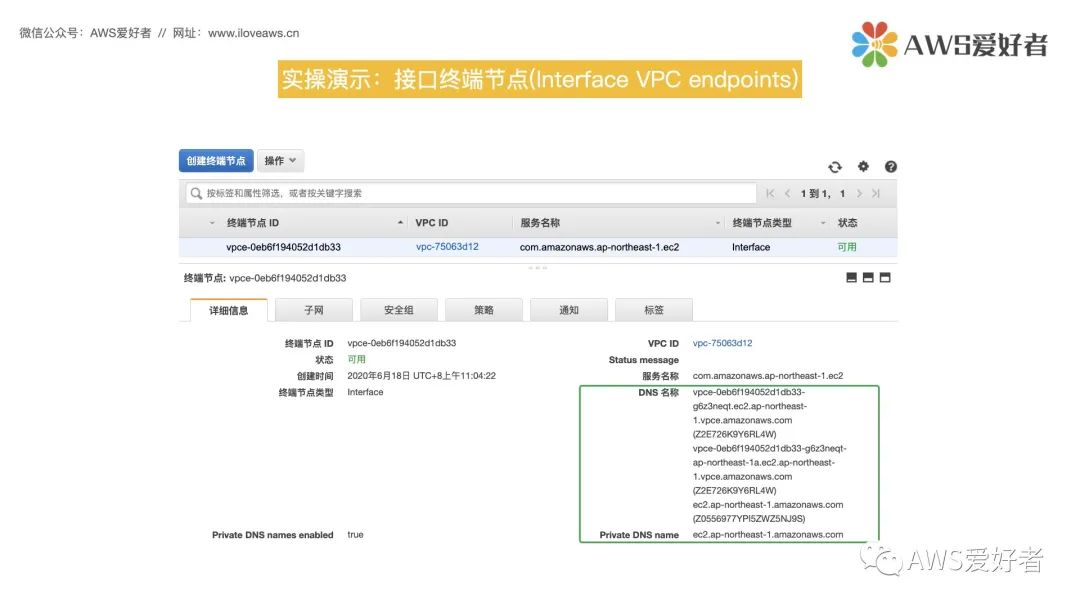The width and height of the screenshot is (1080, 608).
Task: Switch to 详细信息 tab
Action: click(x=229, y=311)
